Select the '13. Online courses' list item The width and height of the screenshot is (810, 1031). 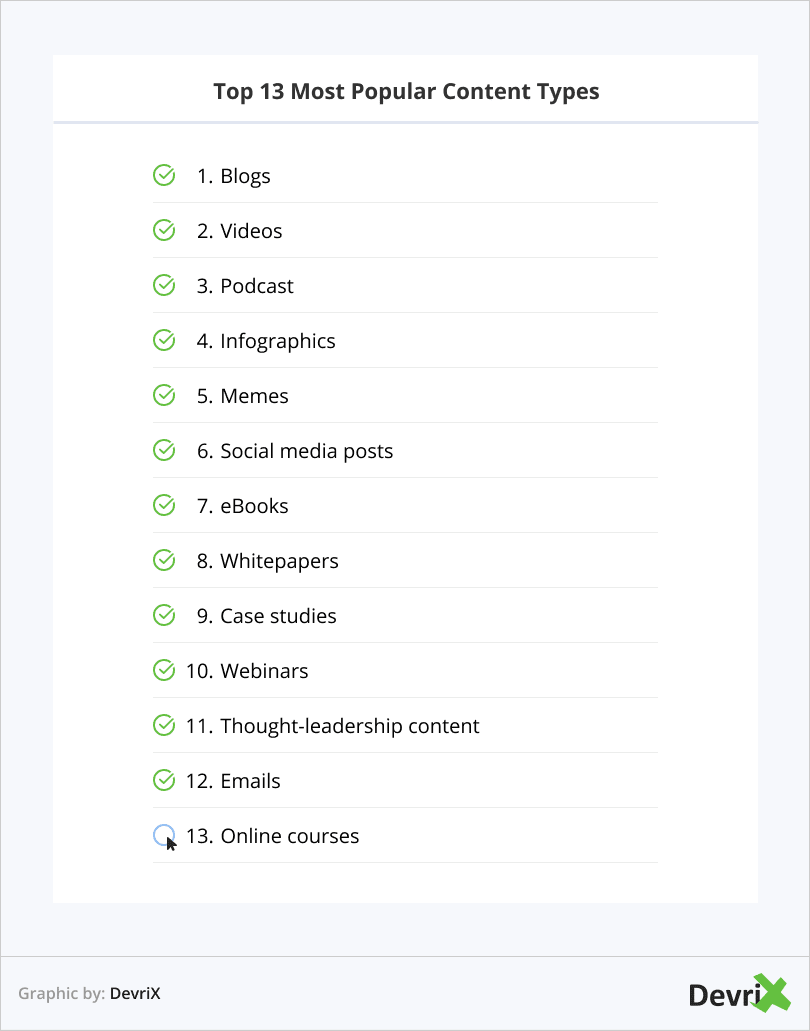(272, 836)
